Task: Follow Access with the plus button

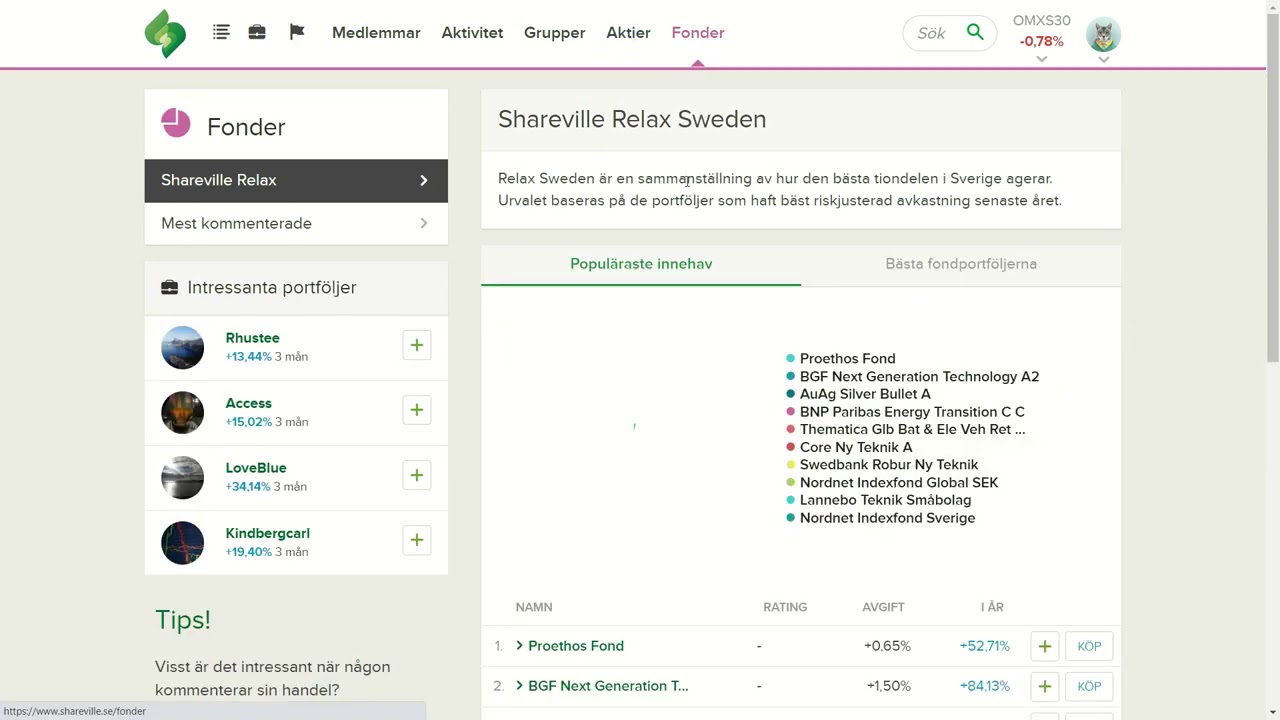Action: click(417, 410)
